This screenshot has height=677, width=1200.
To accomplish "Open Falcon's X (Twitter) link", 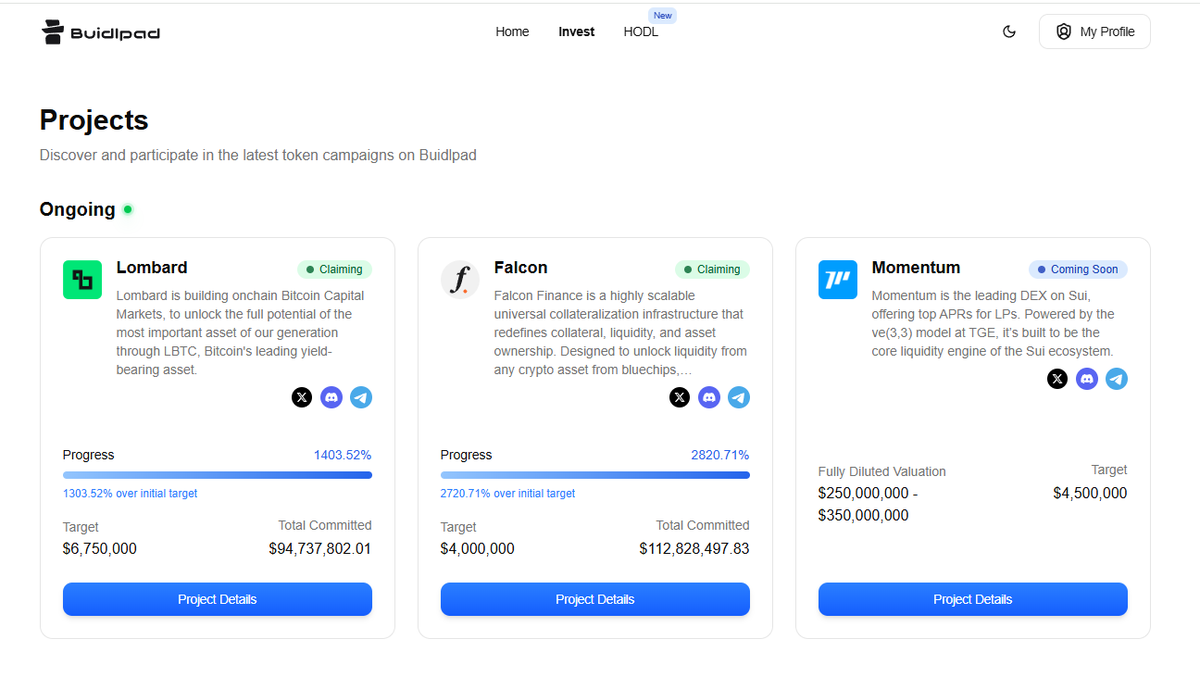I will tap(680, 397).
